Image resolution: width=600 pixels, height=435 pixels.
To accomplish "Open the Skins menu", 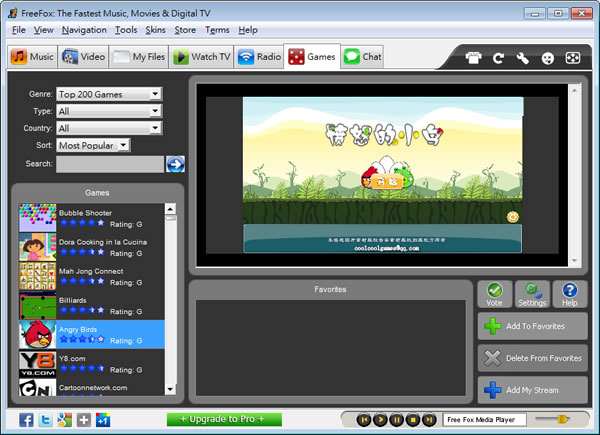I will pos(156,30).
